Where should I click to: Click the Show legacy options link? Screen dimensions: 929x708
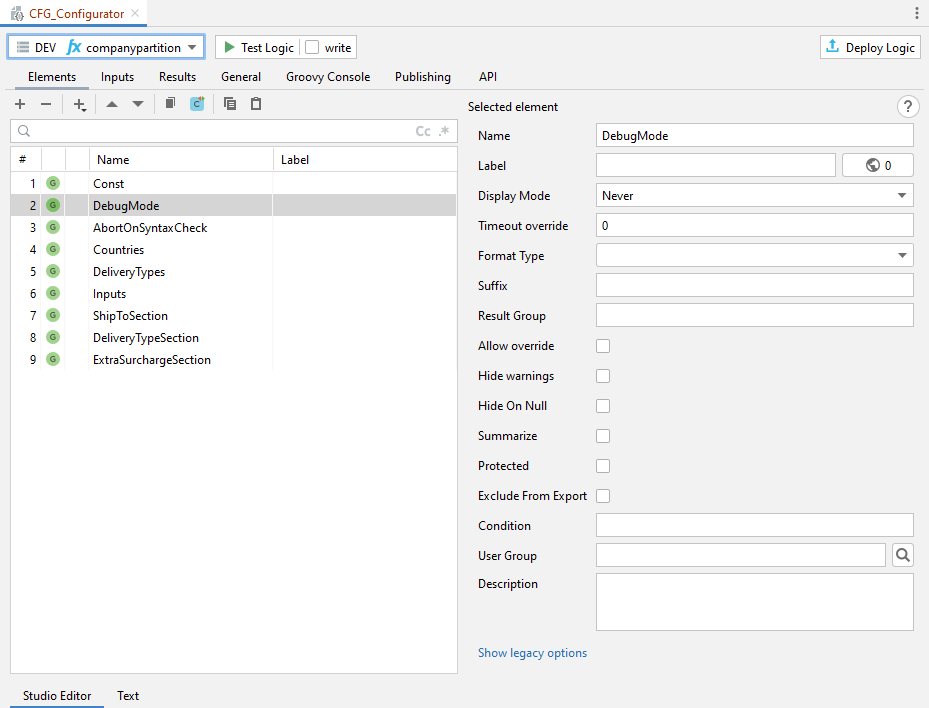click(x=532, y=653)
